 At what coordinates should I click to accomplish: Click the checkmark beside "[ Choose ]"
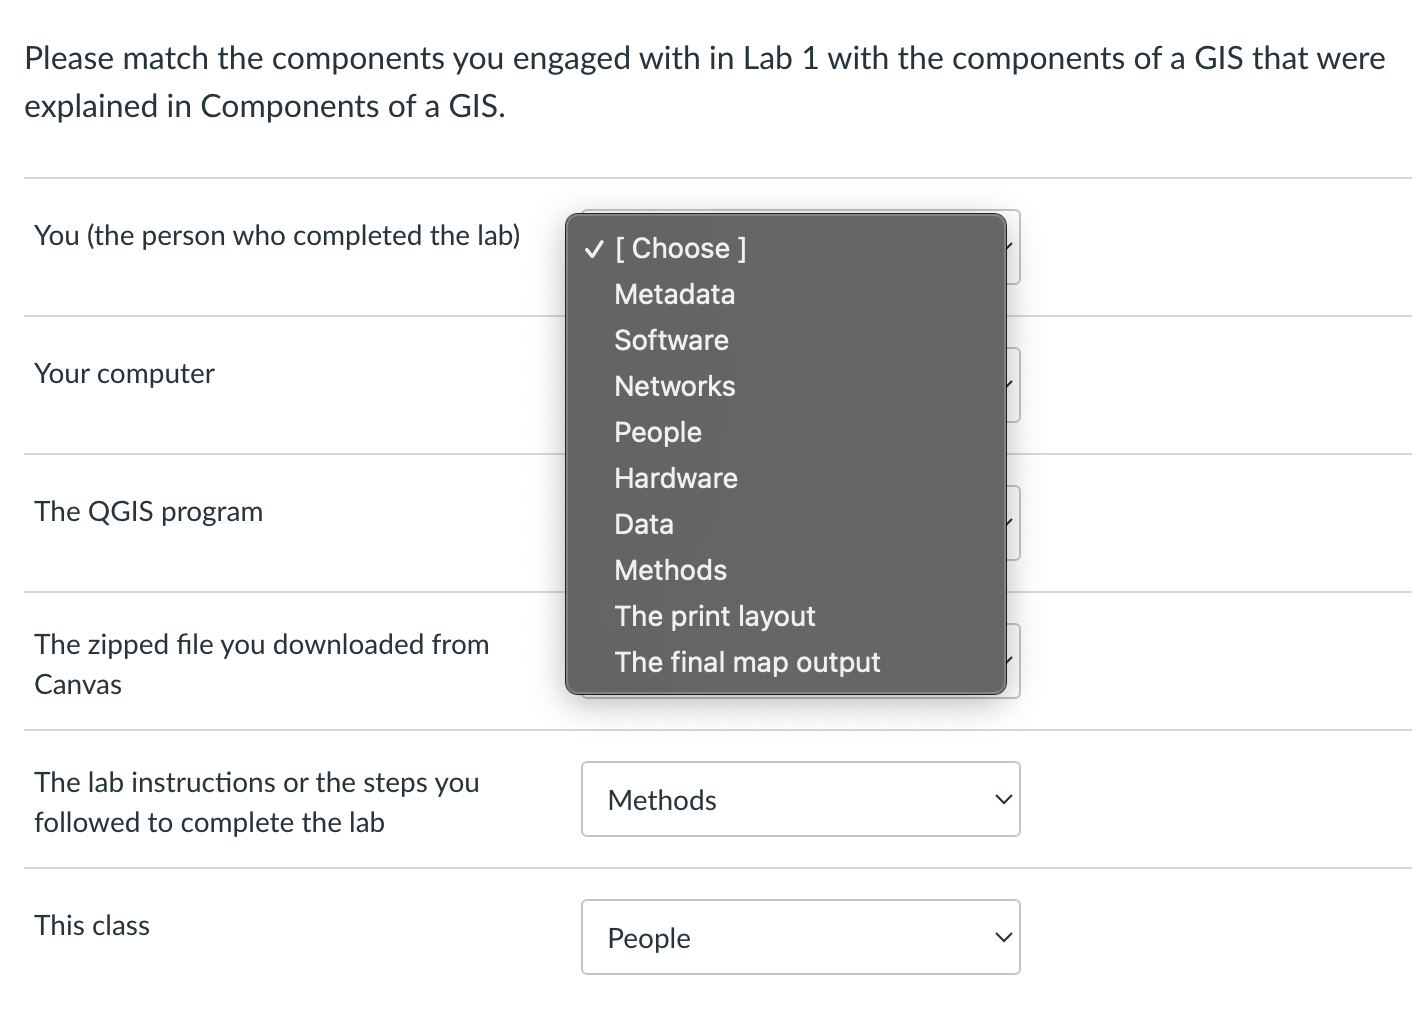coord(594,248)
